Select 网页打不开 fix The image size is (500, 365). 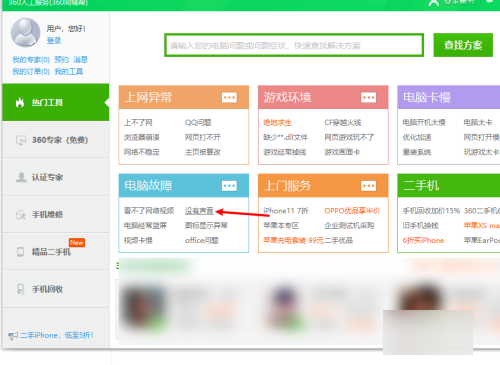(x=203, y=137)
